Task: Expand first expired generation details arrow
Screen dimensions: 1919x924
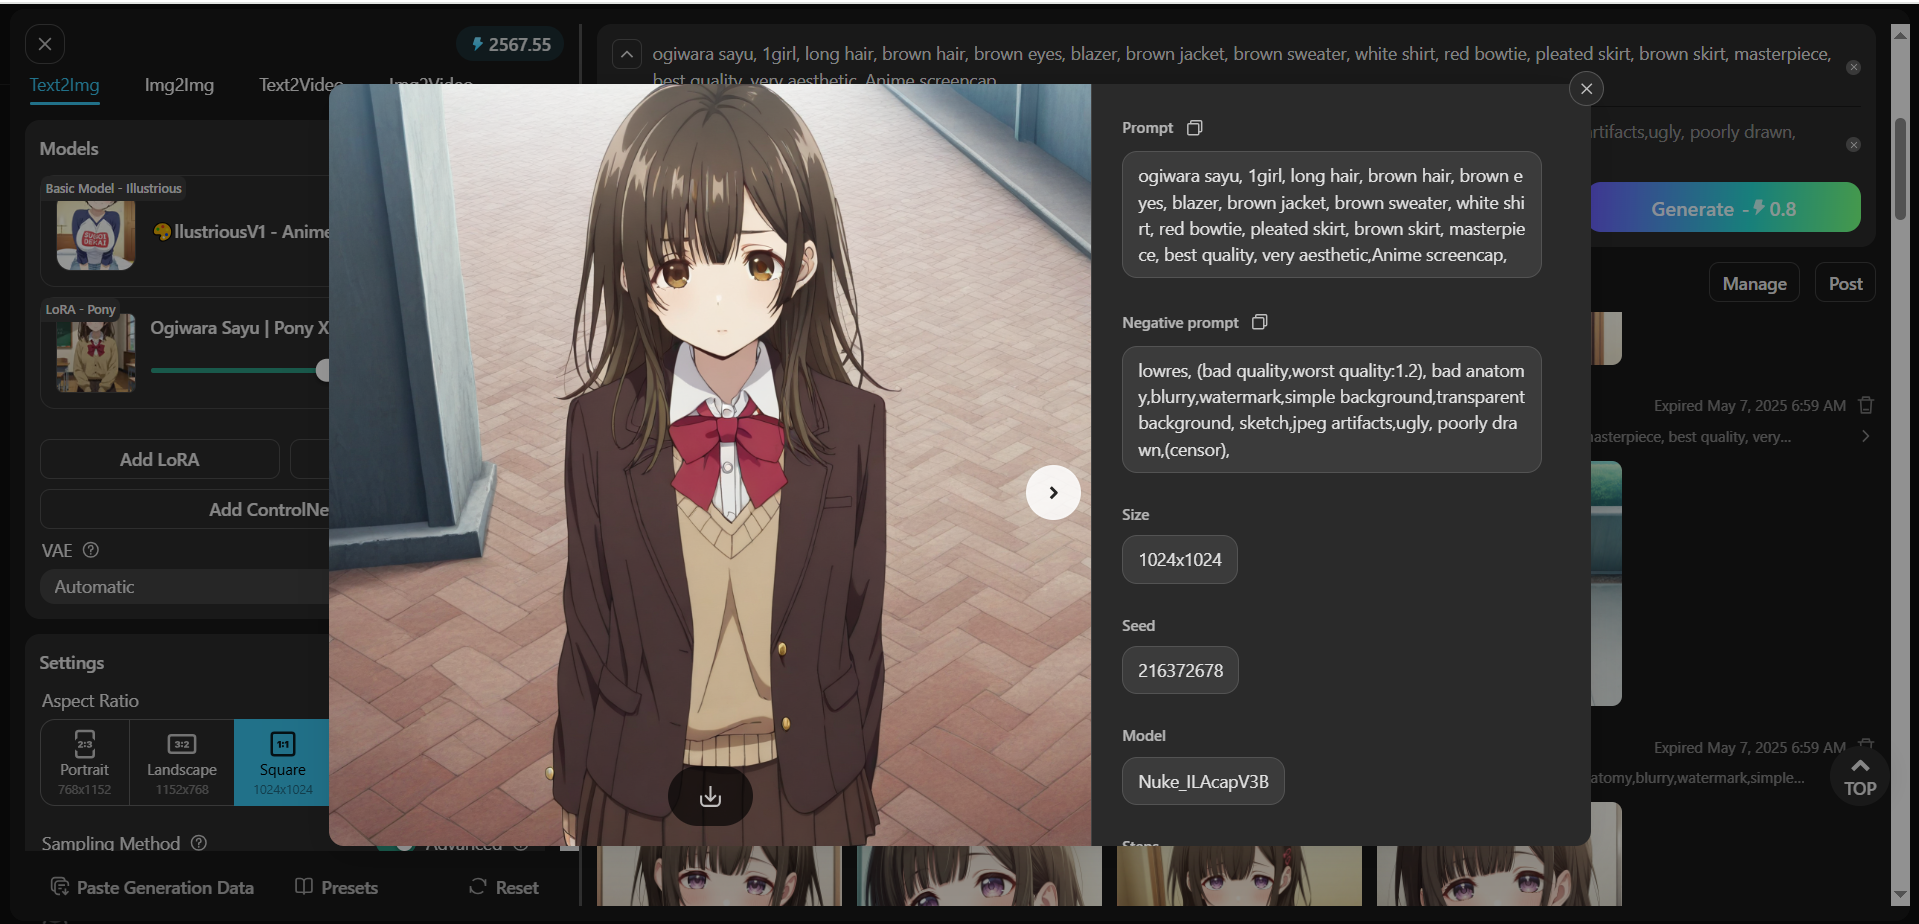Action: click(x=1866, y=436)
